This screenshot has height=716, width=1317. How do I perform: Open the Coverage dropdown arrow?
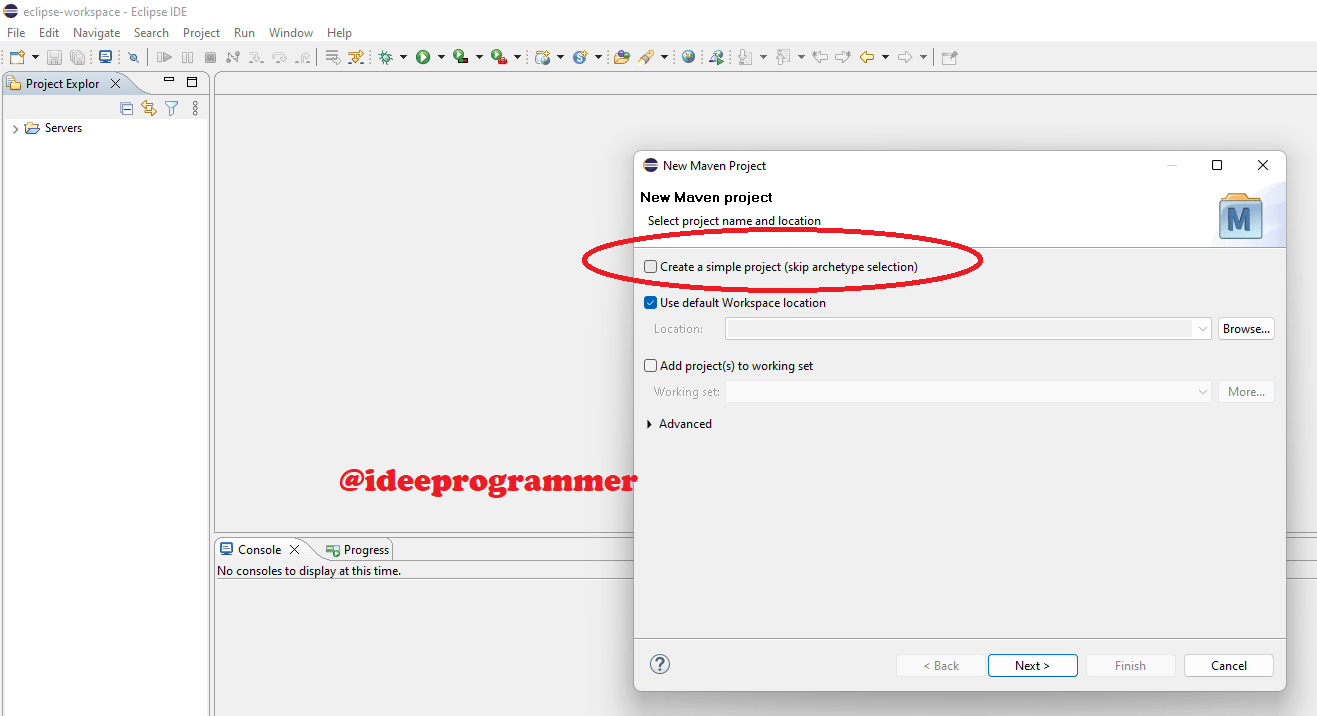[x=478, y=57]
